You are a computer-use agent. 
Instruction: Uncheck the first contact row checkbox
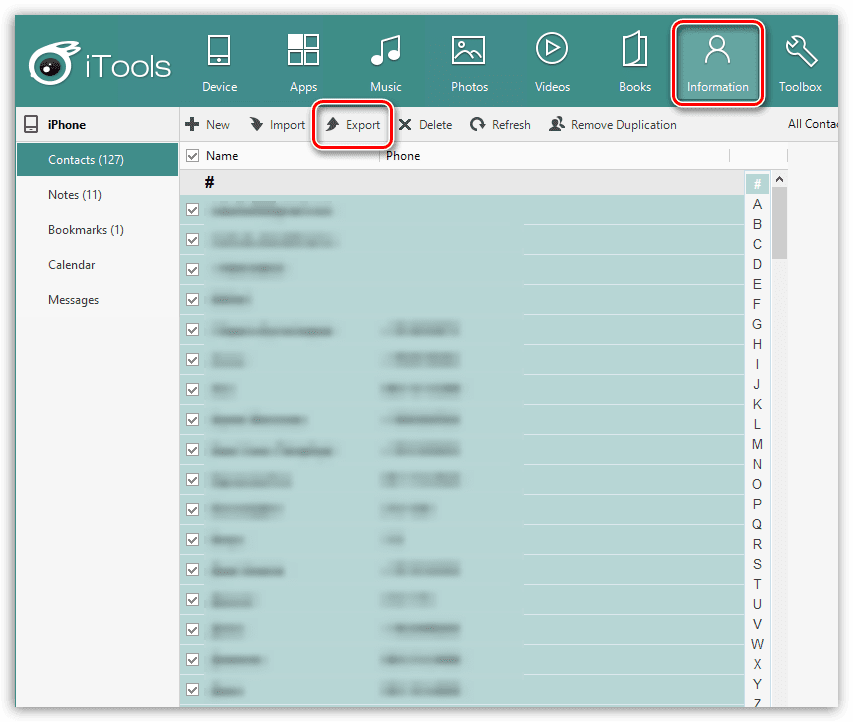(193, 209)
